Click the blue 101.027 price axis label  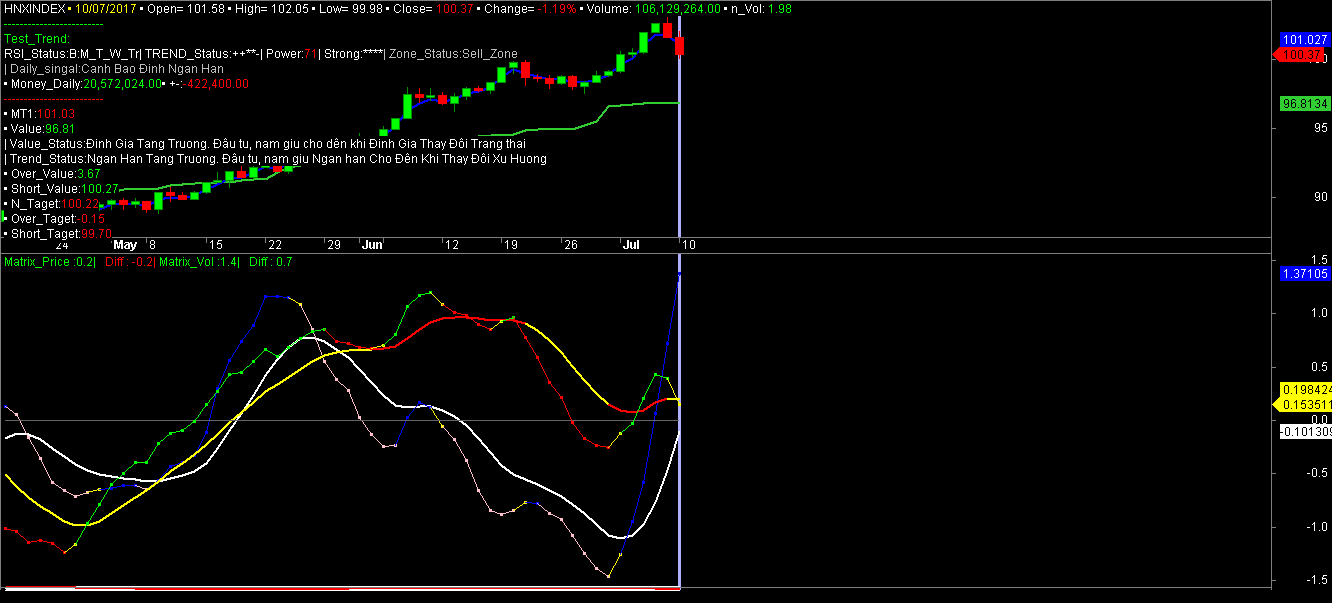[x=1305, y=40]
